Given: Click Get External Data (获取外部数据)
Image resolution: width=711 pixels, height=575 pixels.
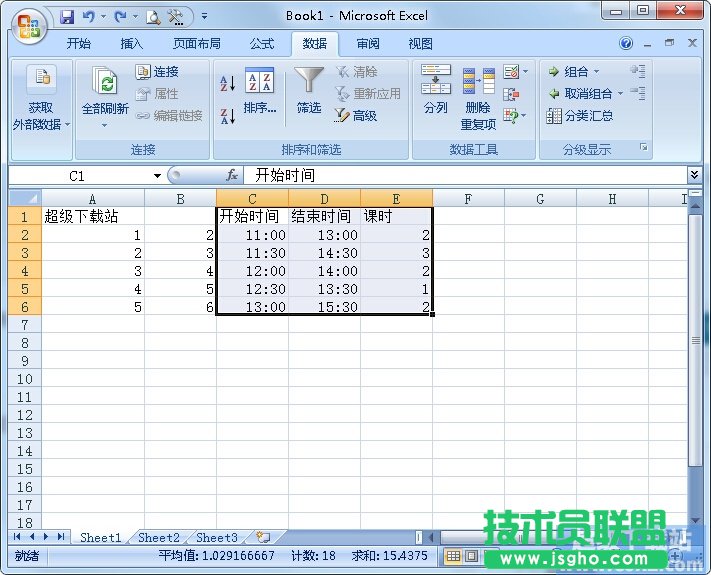Looking at the screenshot, I should click(41, 97).
